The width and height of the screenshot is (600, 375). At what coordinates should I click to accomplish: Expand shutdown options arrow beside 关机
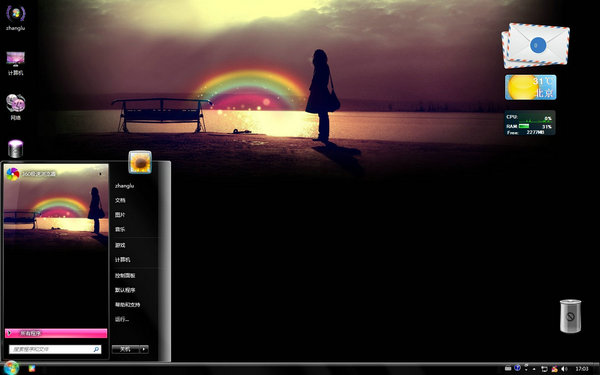coord(144,349)
